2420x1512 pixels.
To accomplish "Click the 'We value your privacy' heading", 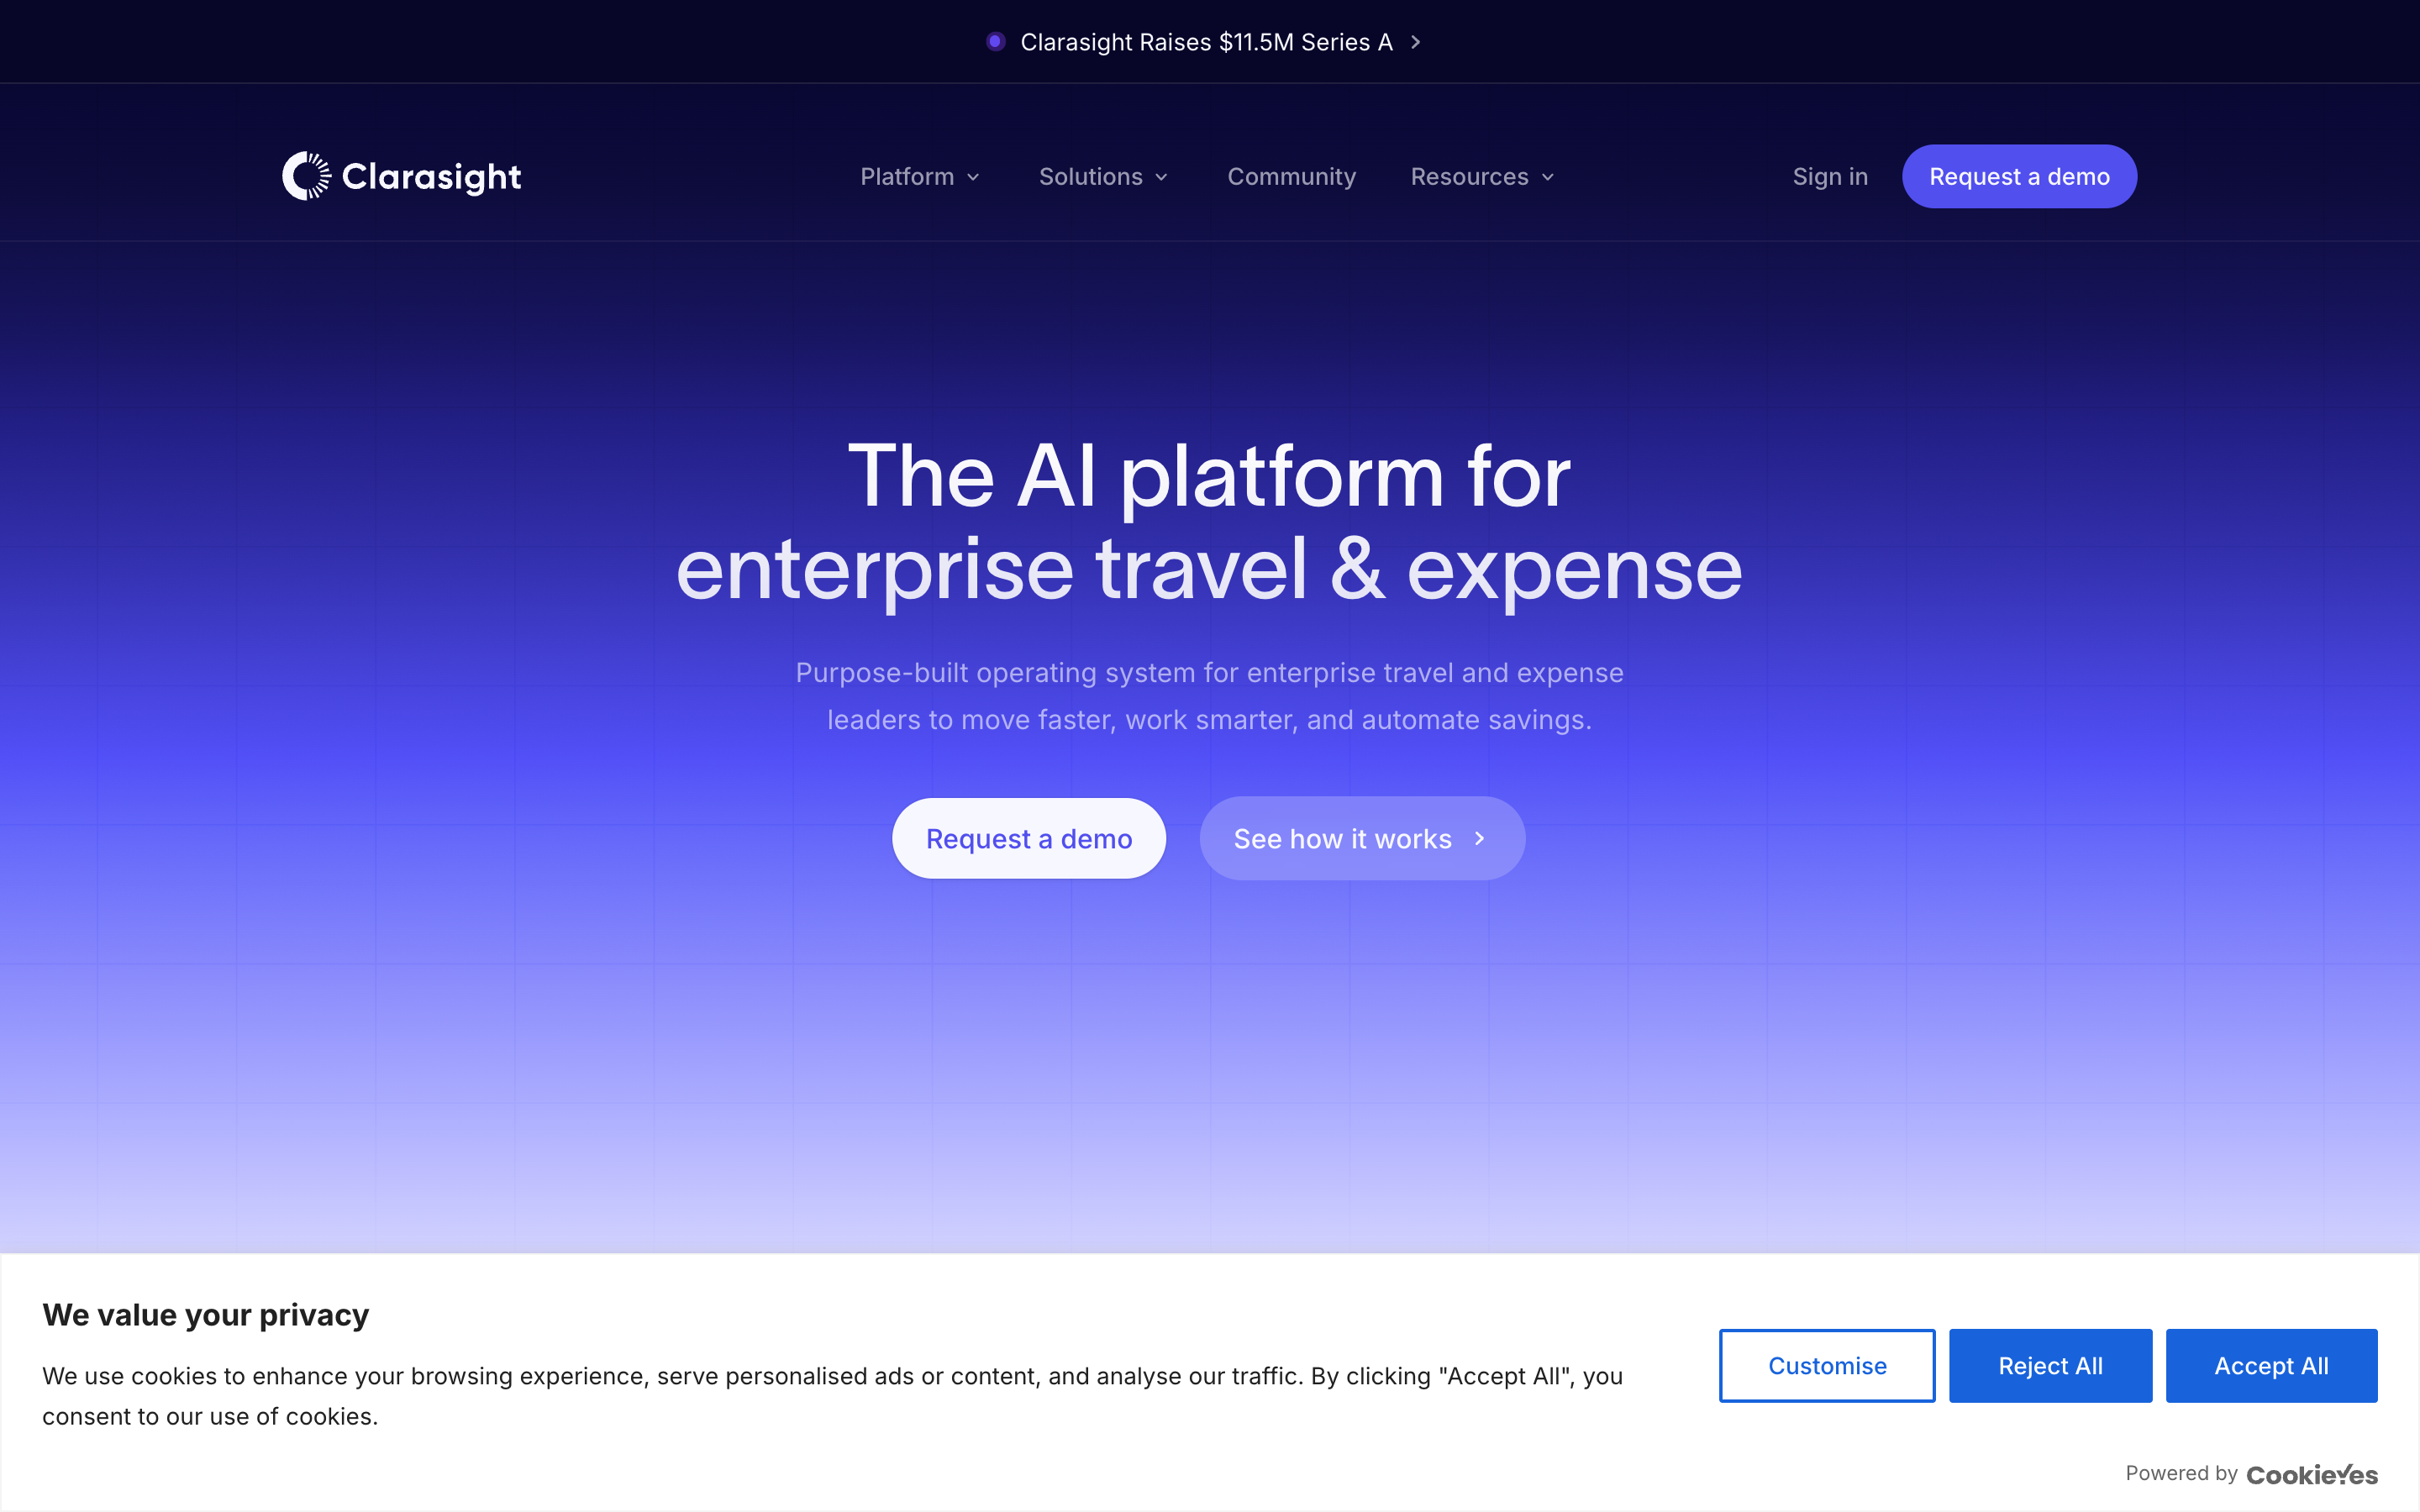I will (x=205, y=1314).
